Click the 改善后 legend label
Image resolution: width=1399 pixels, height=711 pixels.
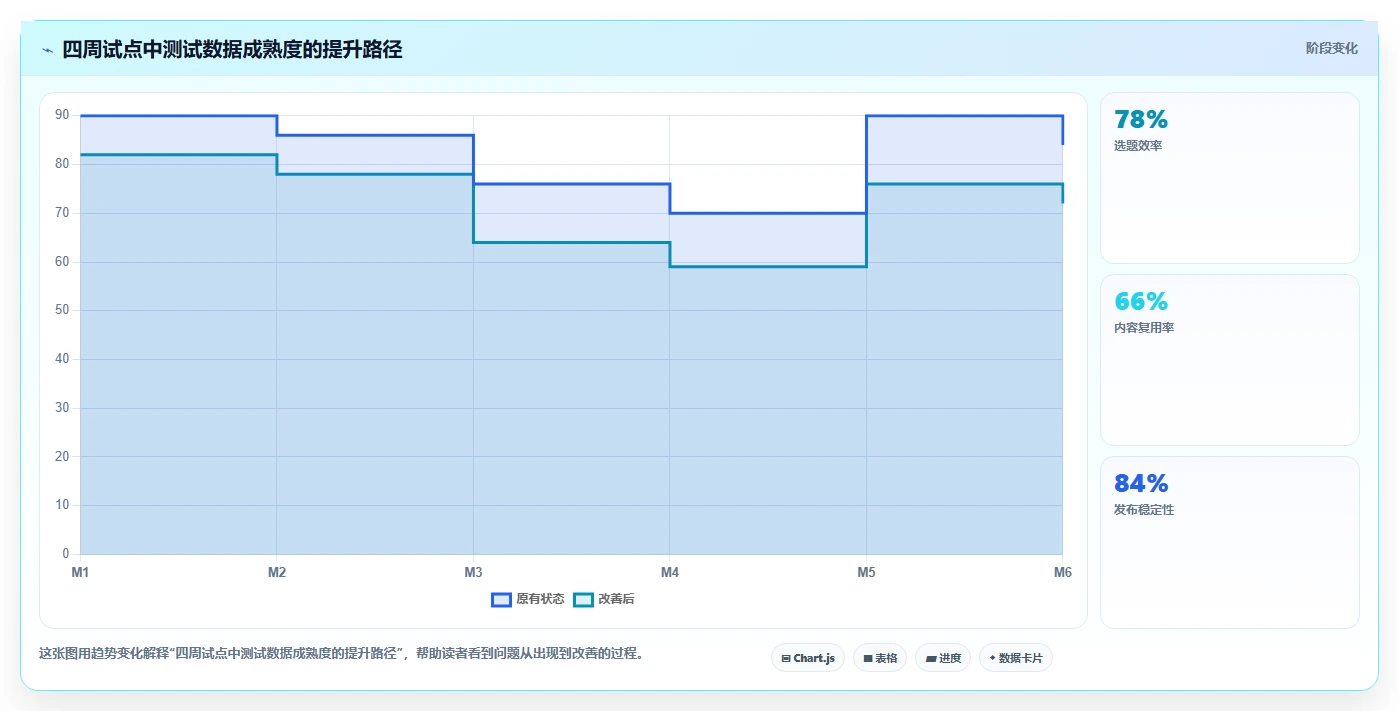click(x=616, y=599)
